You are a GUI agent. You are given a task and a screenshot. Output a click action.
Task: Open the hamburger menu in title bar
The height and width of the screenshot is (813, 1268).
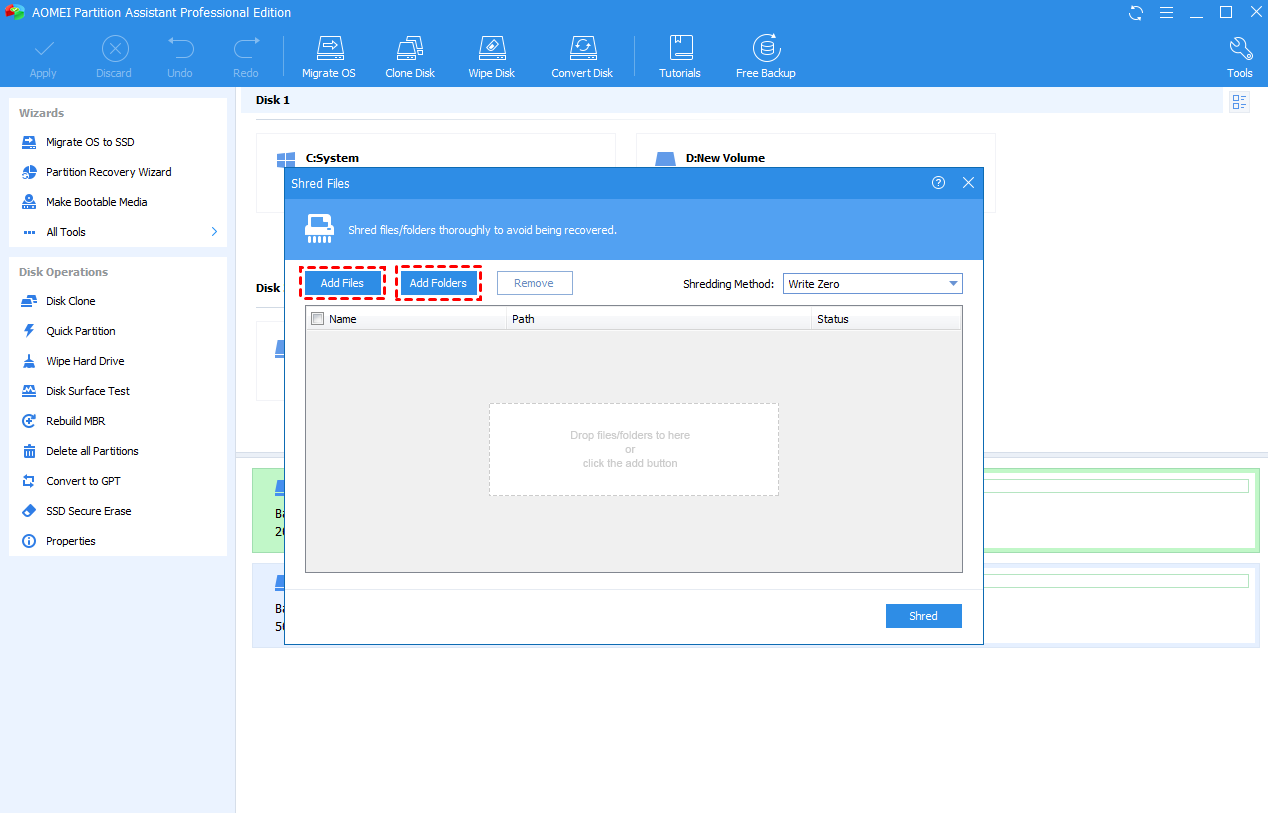(x=1166, y=13)
